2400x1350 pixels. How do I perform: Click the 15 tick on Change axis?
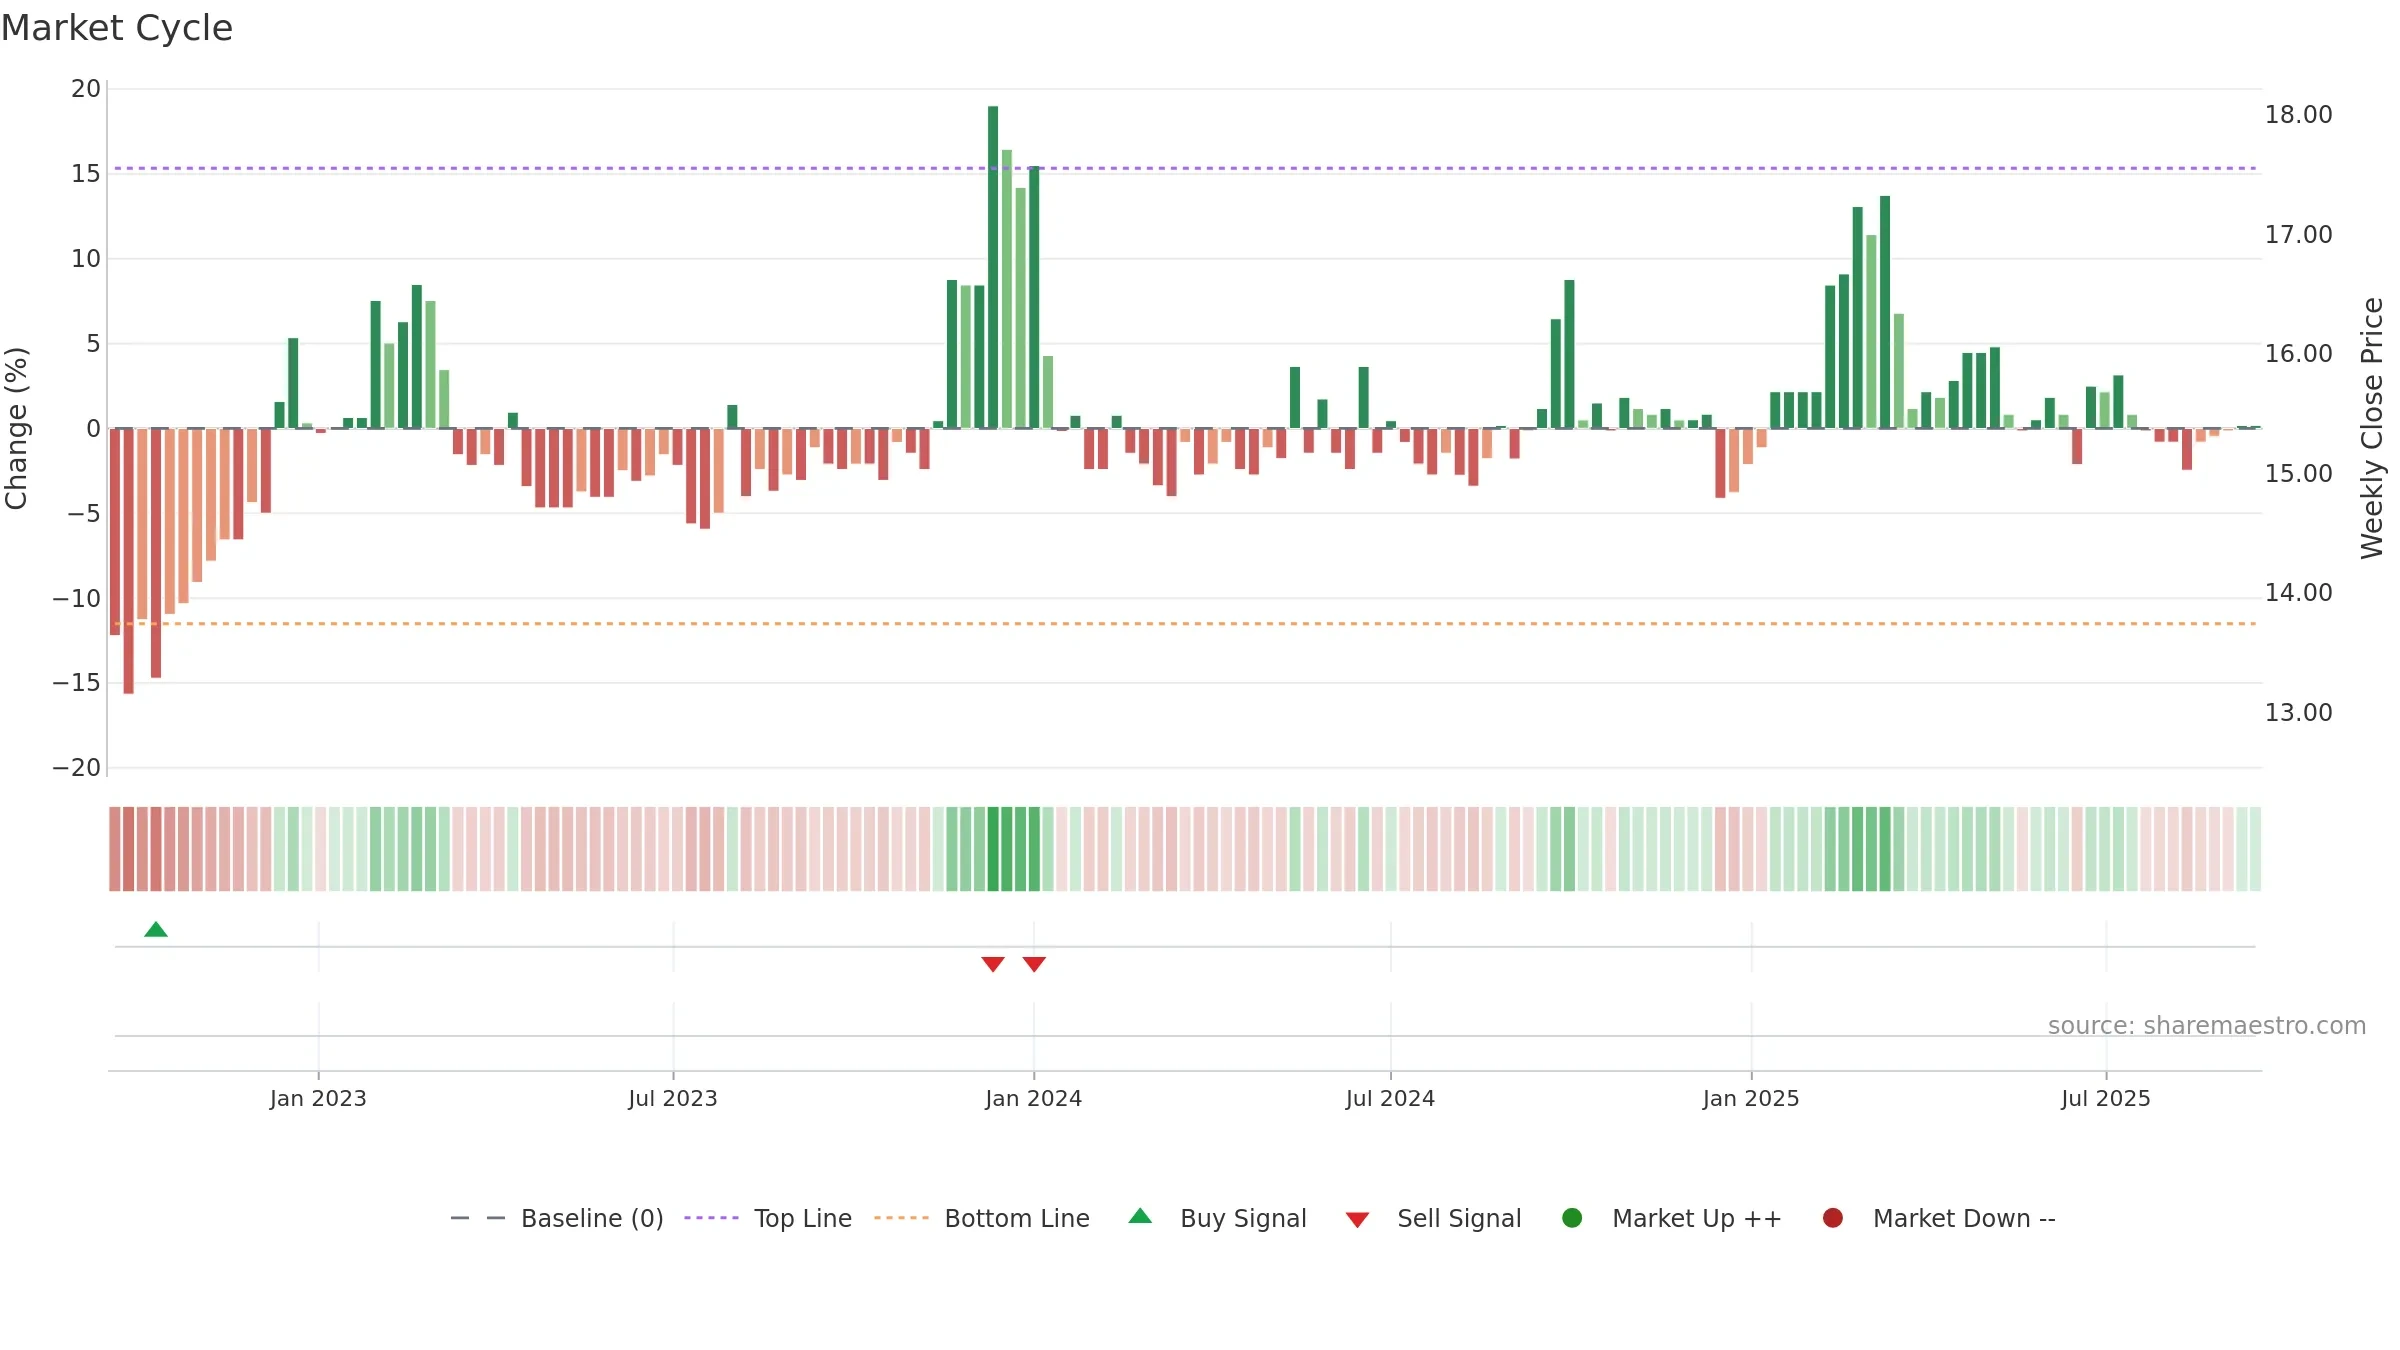[86, 174]
